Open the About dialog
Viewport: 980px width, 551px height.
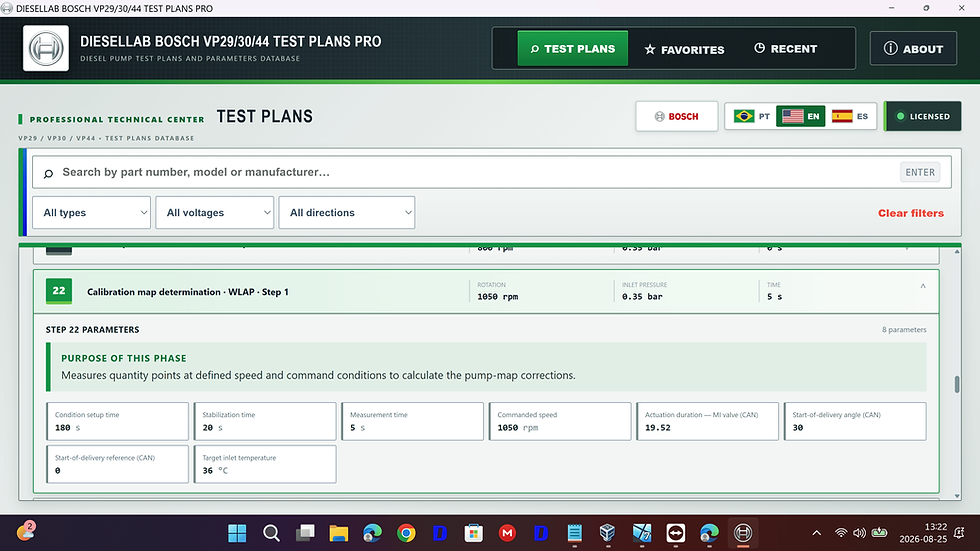[913, 49]
